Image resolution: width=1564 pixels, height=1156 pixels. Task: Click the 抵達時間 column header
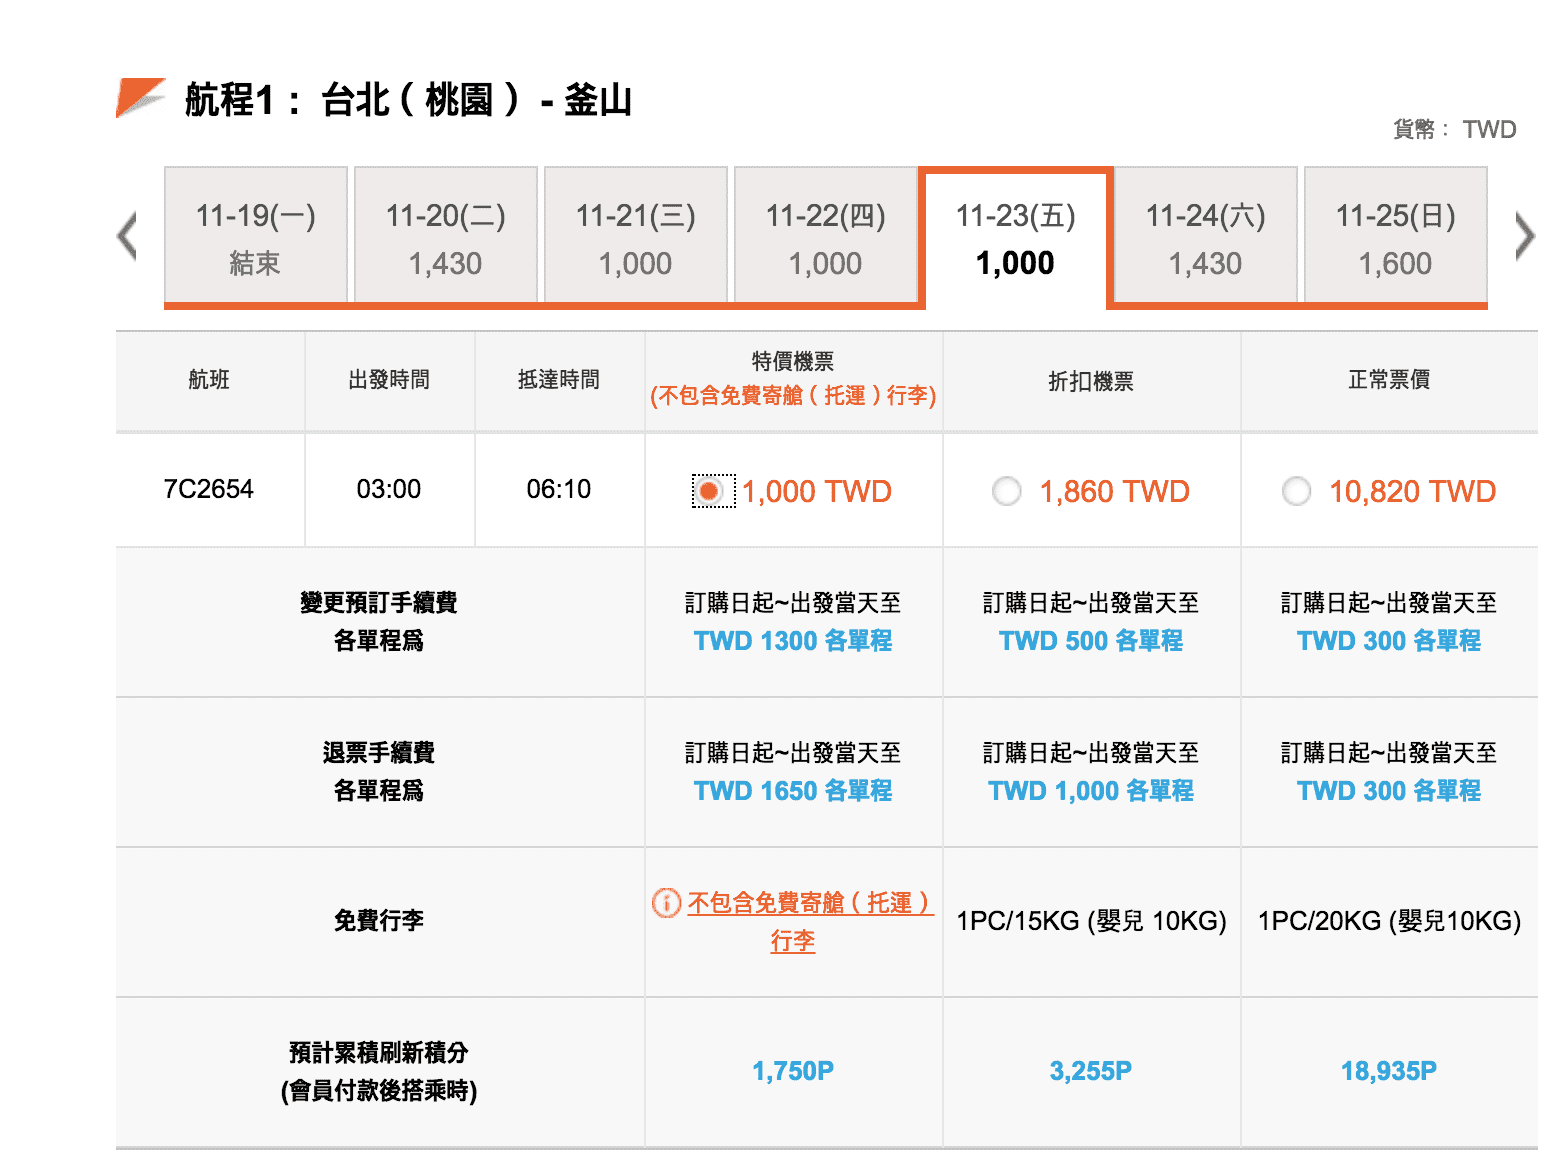tap(559, 379)
